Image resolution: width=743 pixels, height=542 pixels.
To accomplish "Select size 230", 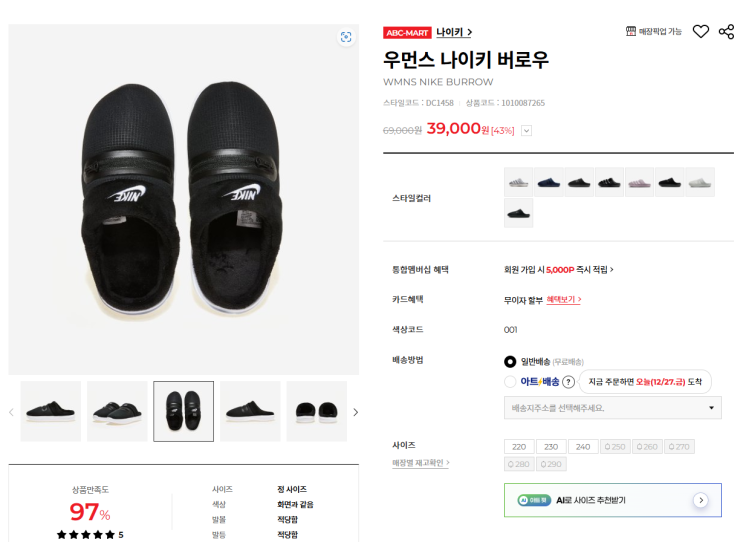I will coord(551,446).
